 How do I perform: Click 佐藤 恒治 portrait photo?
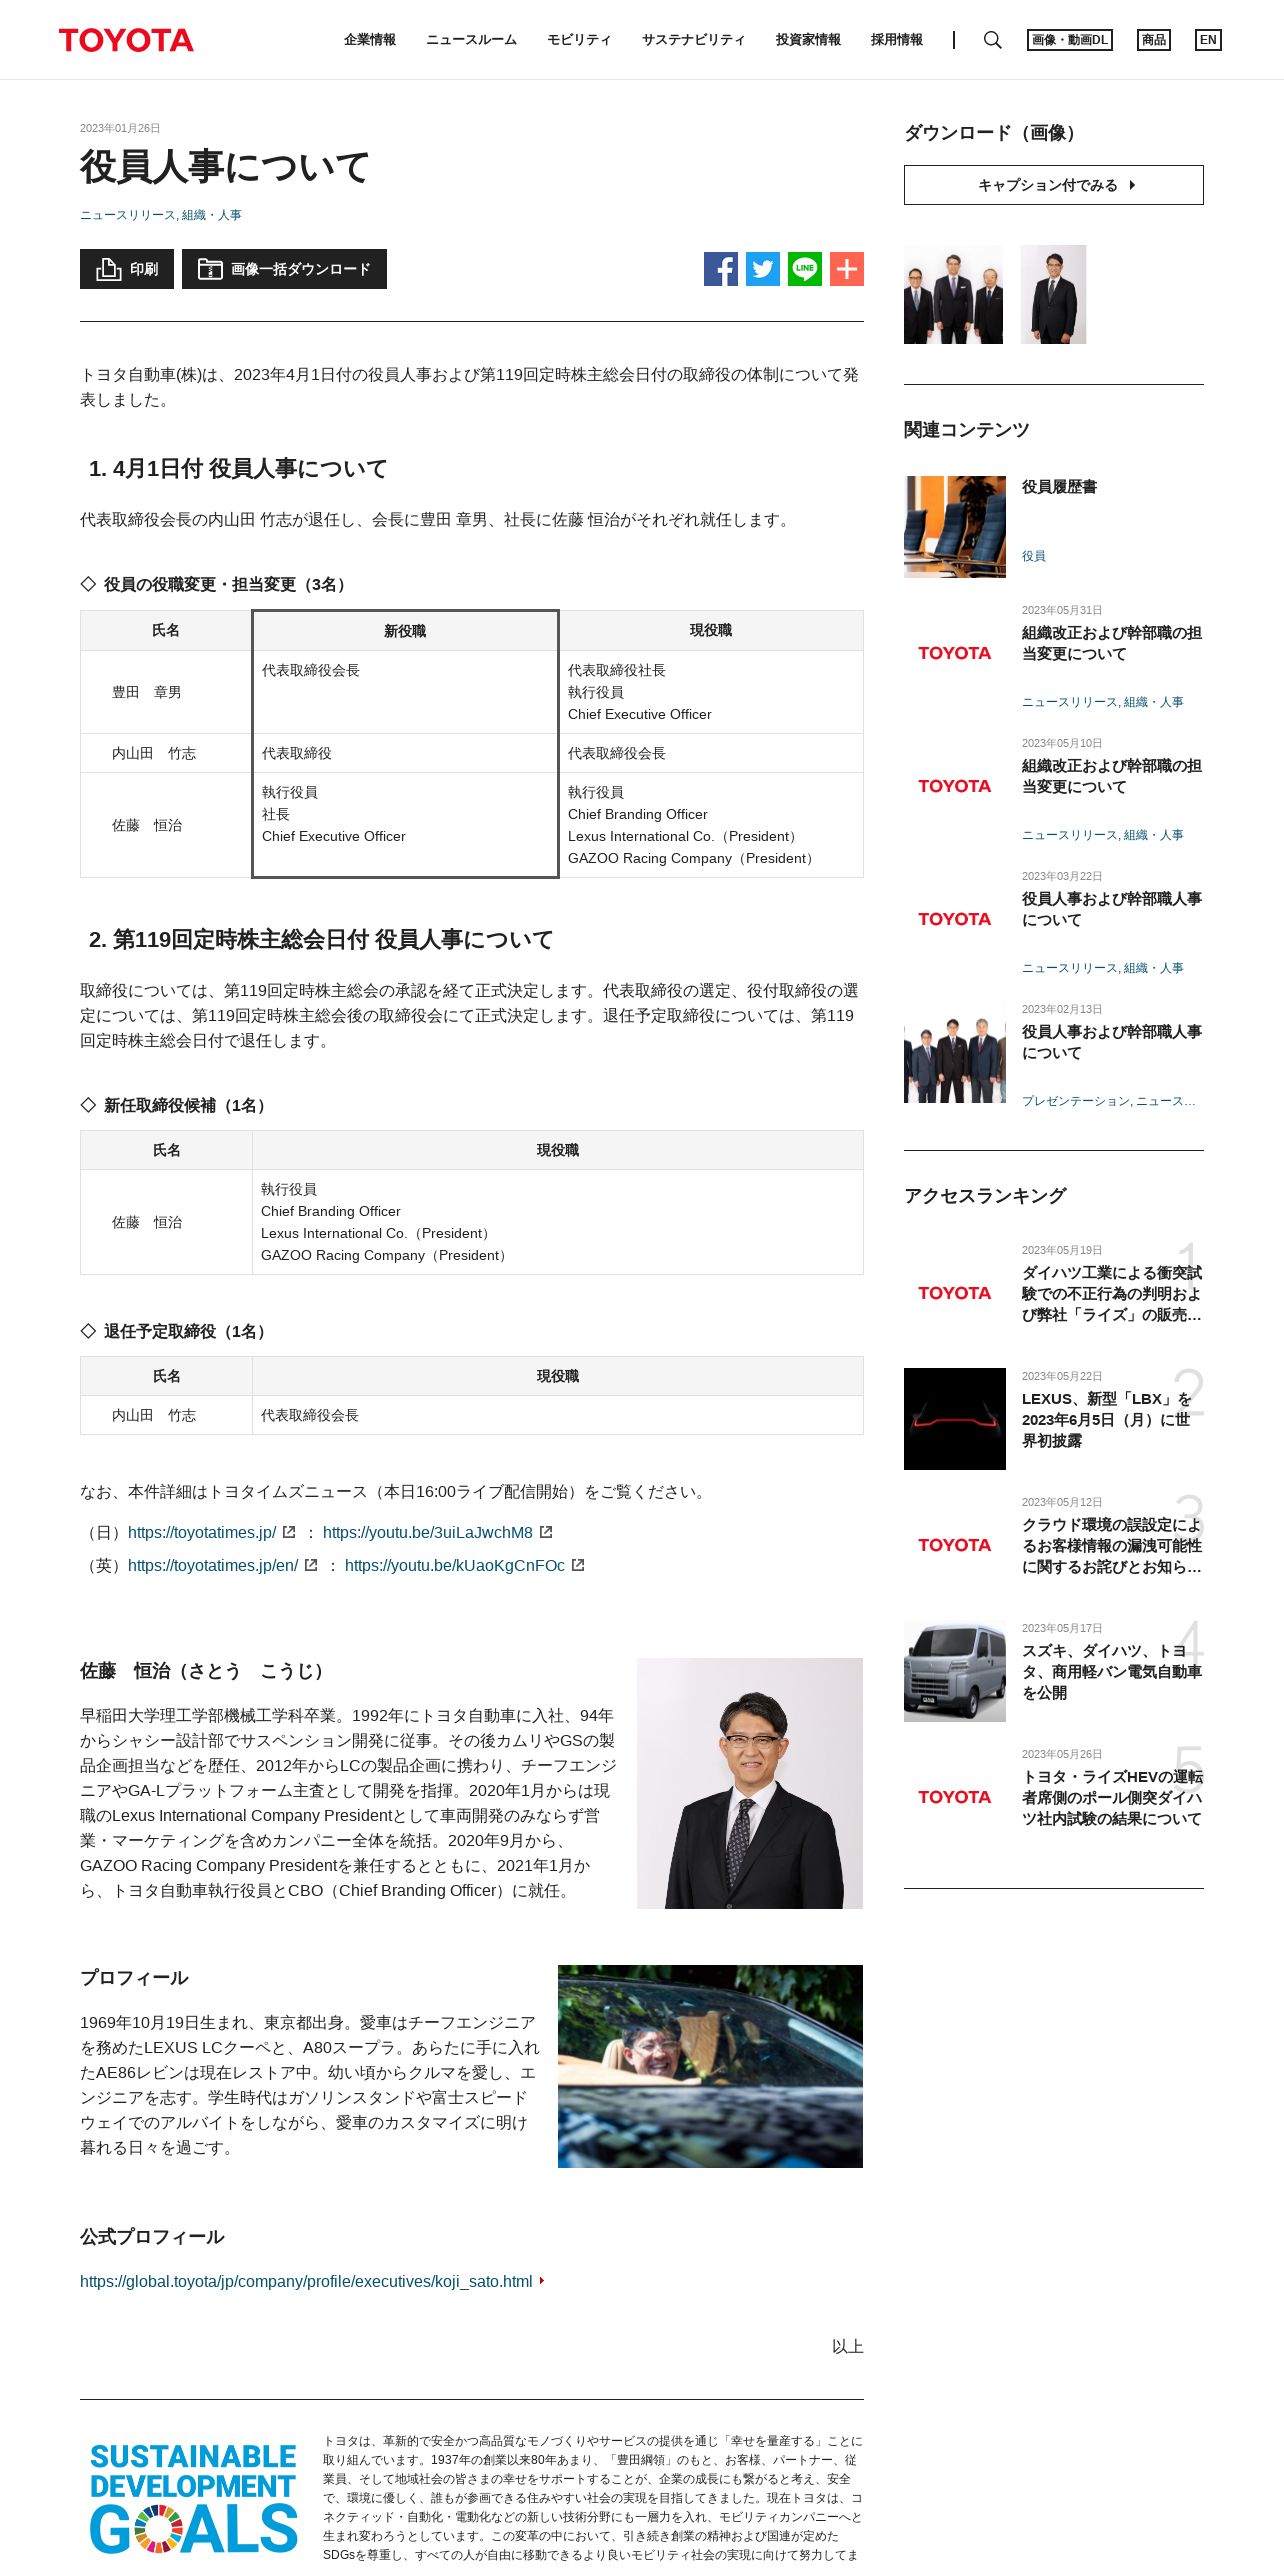[750, 1783]
